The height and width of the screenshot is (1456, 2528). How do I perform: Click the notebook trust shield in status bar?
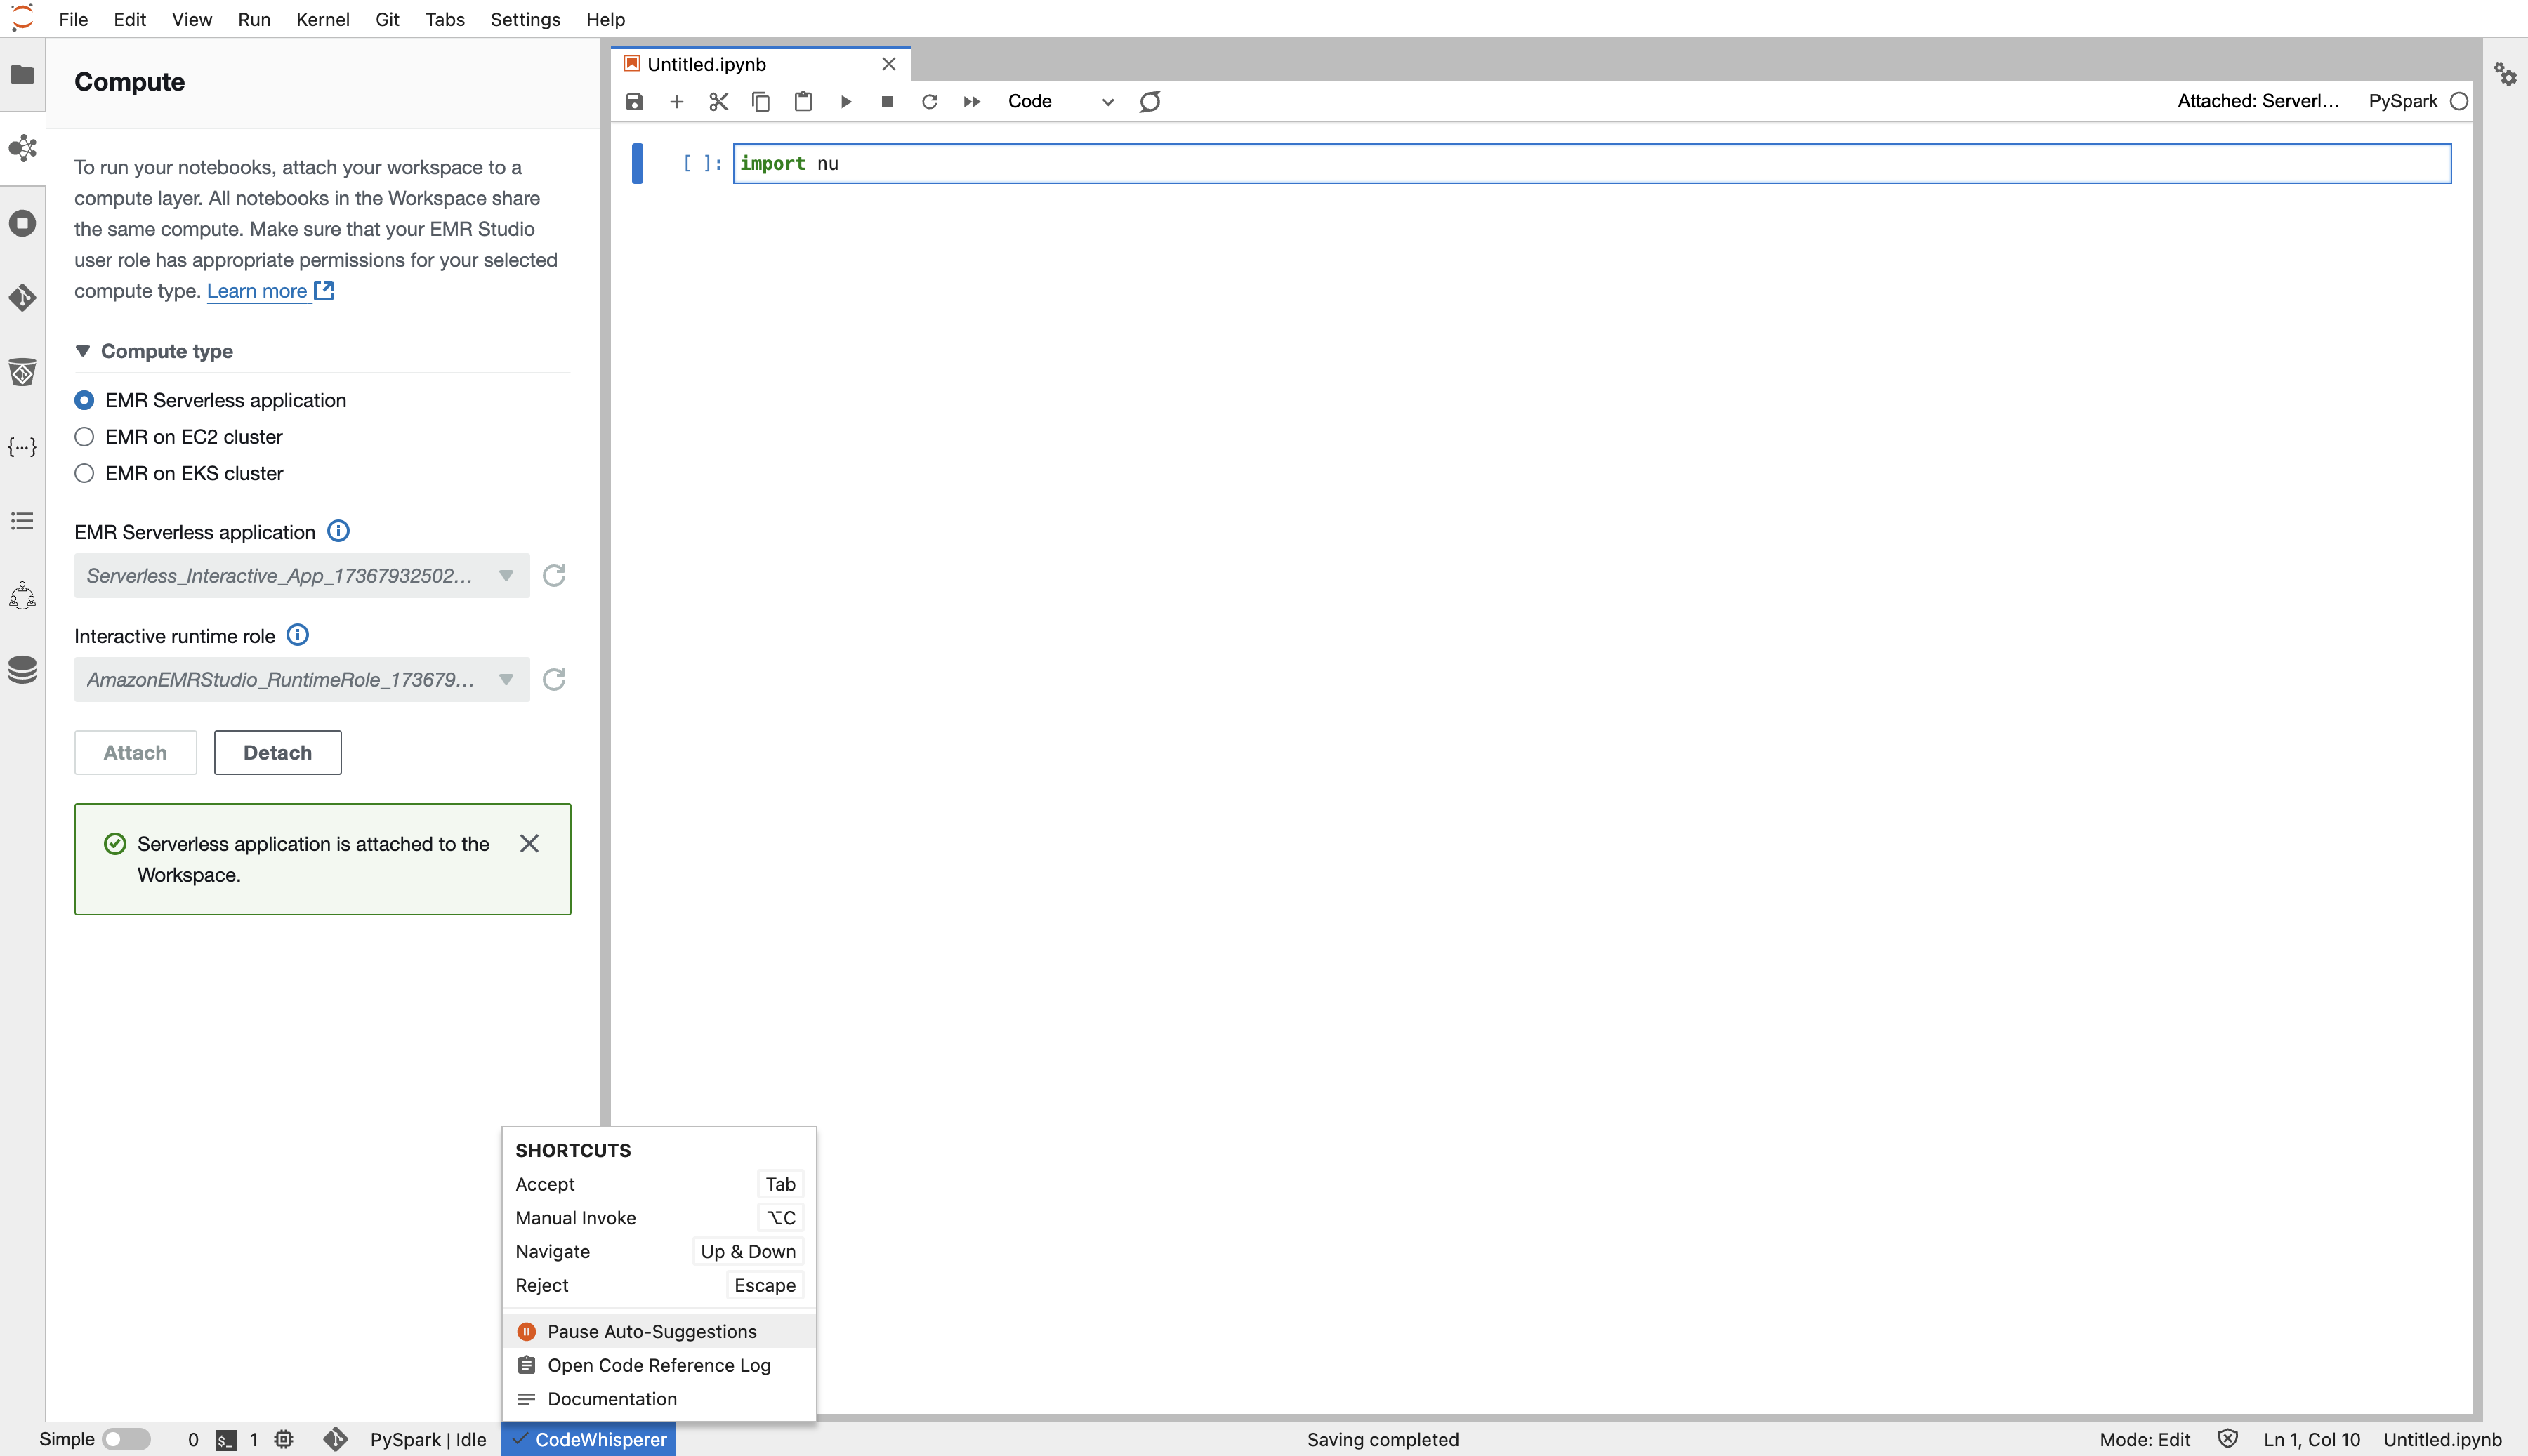[2227, 1439]
